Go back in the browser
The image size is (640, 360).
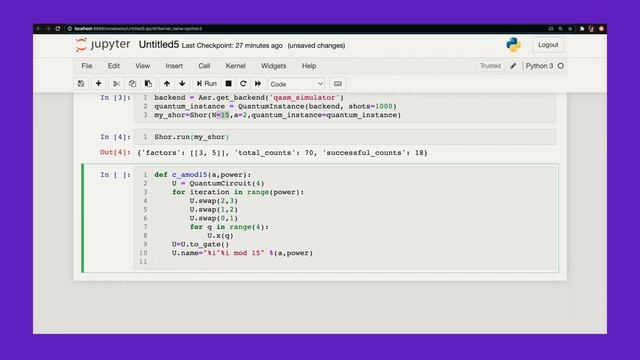pyautogui.click(x=38, y=29)
